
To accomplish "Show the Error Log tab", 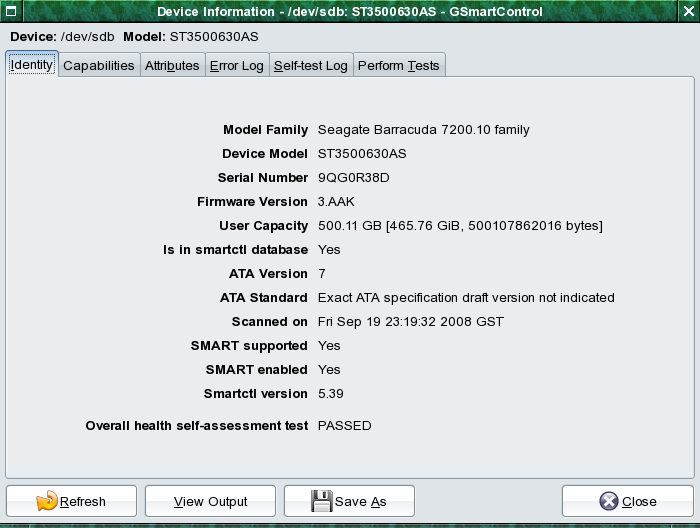I will pyautogui.click(x=236, y=66).
